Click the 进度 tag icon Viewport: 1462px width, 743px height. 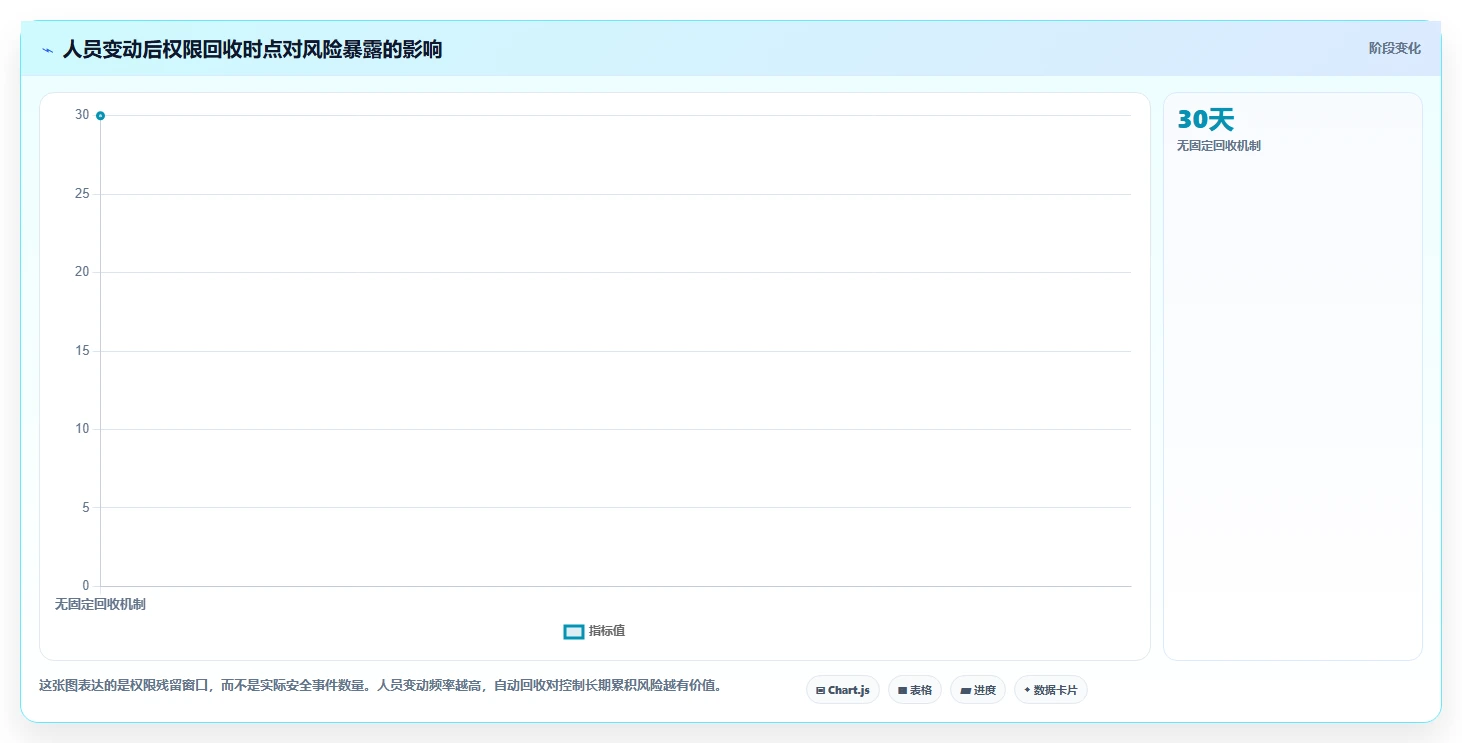point(965,691)
